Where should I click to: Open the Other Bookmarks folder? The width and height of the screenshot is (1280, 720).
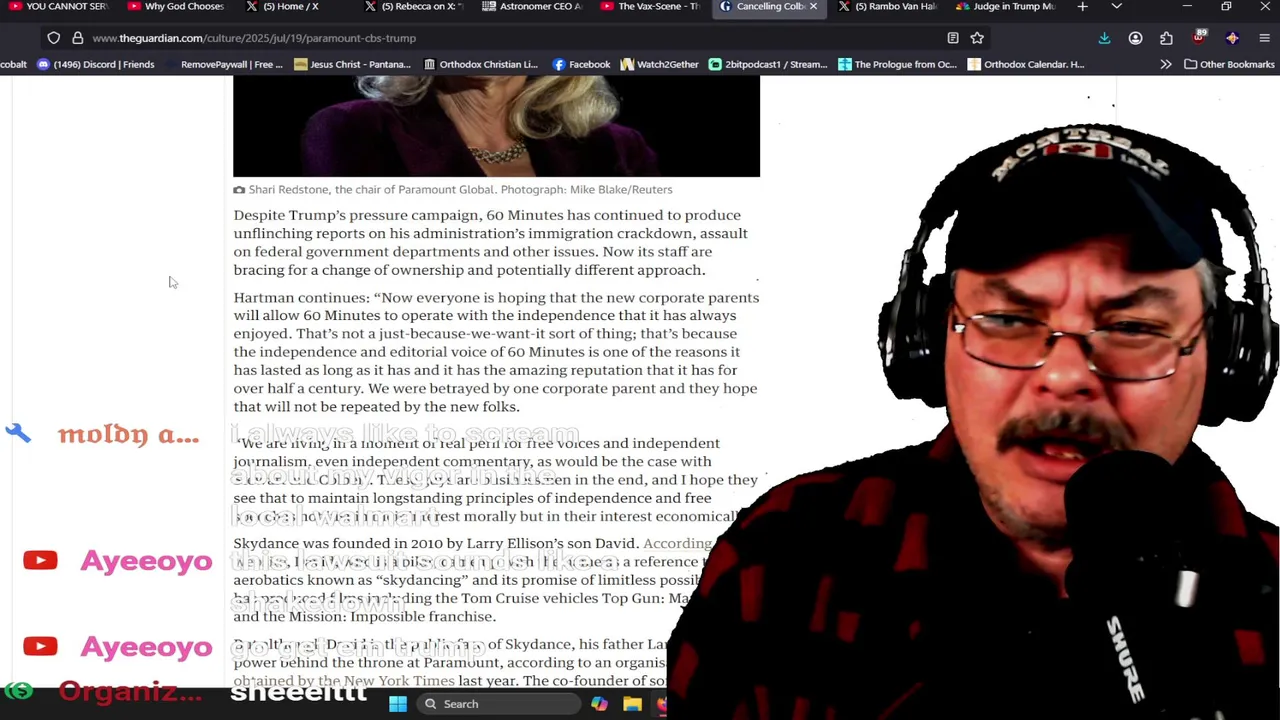click(x=1229, y=64)
